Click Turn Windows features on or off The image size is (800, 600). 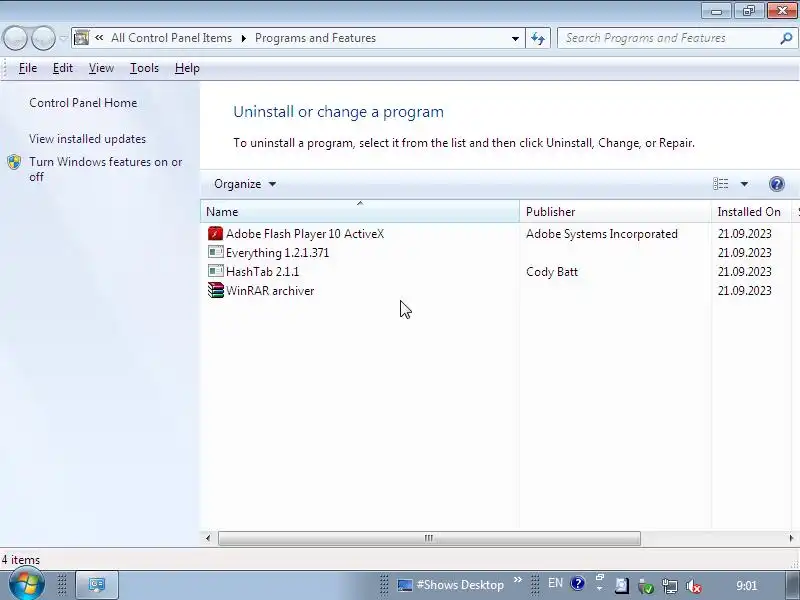pyautogui.click(x=106, y=169)
